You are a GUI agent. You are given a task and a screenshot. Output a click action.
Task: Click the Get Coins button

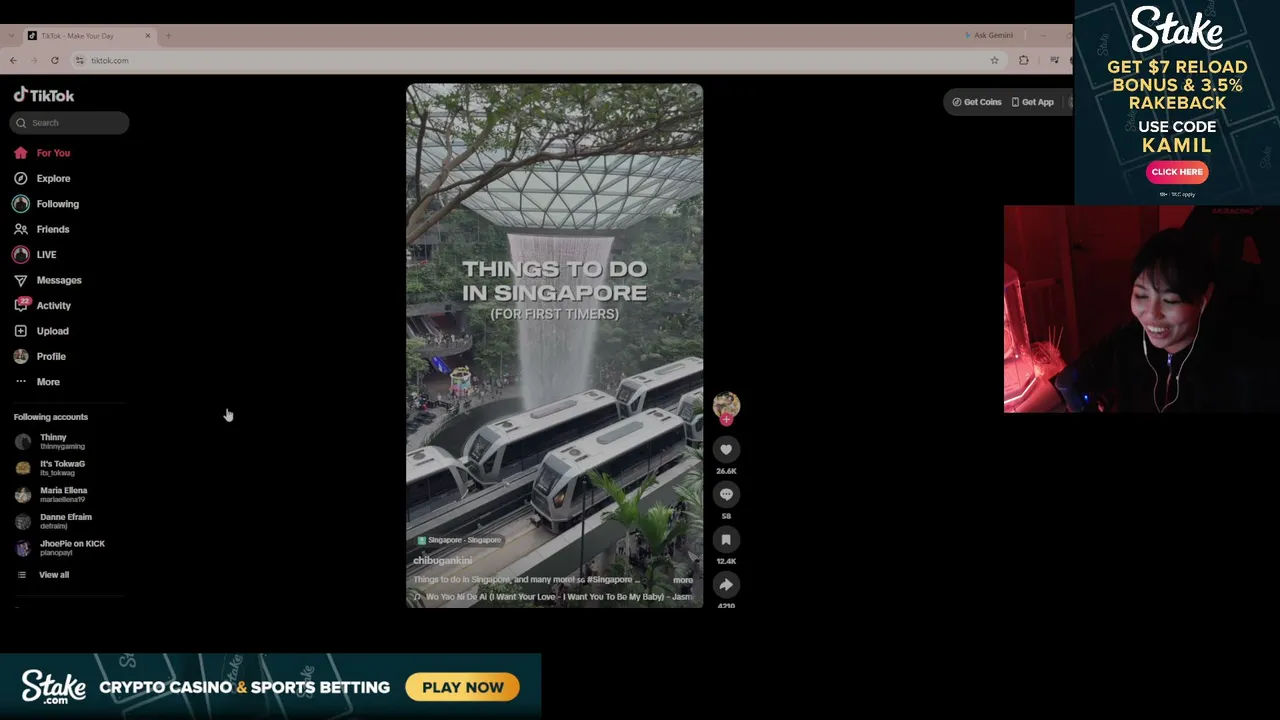coord(977,102)
